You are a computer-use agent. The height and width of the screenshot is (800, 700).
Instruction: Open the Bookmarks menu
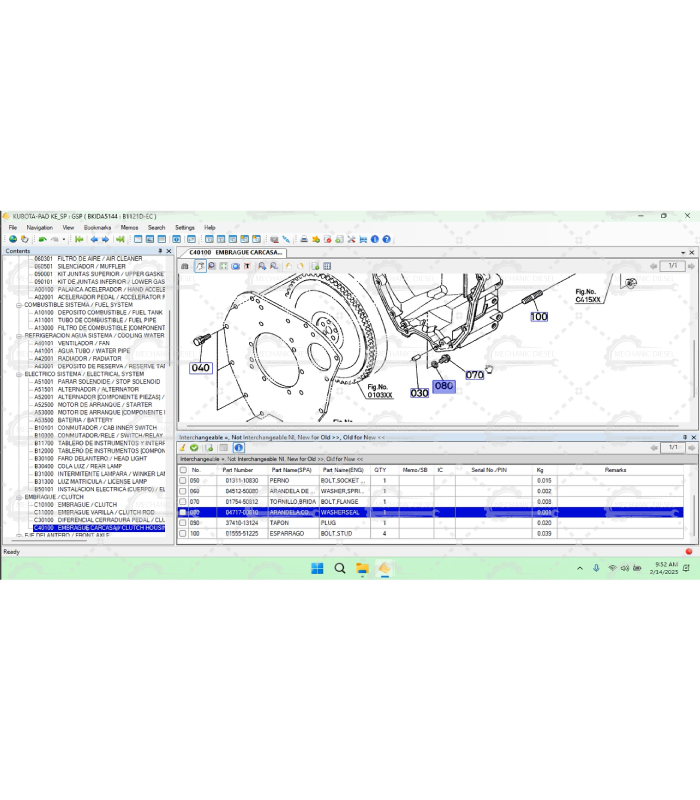(x=97, y=228)
